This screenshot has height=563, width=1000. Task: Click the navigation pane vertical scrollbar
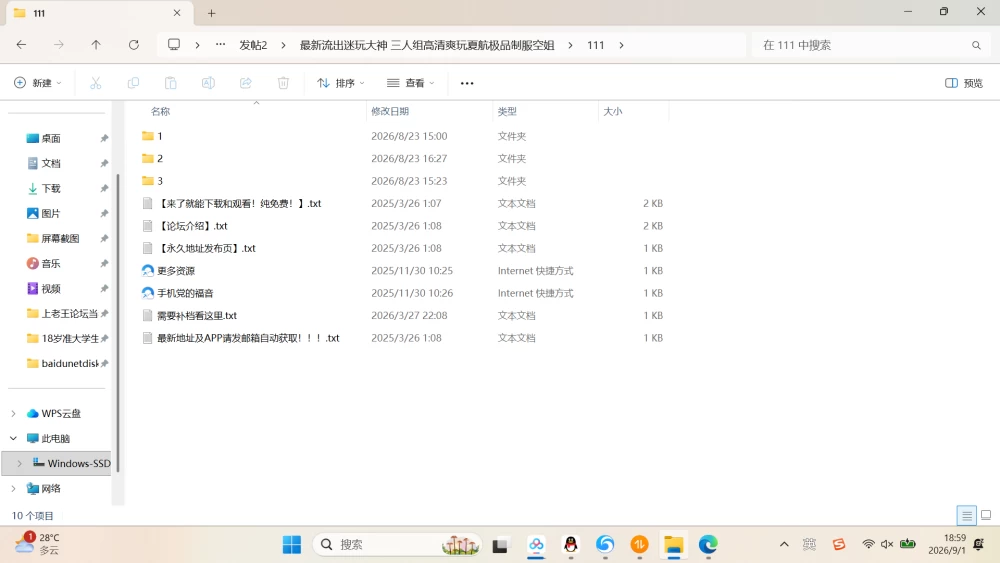coord(117,323)
